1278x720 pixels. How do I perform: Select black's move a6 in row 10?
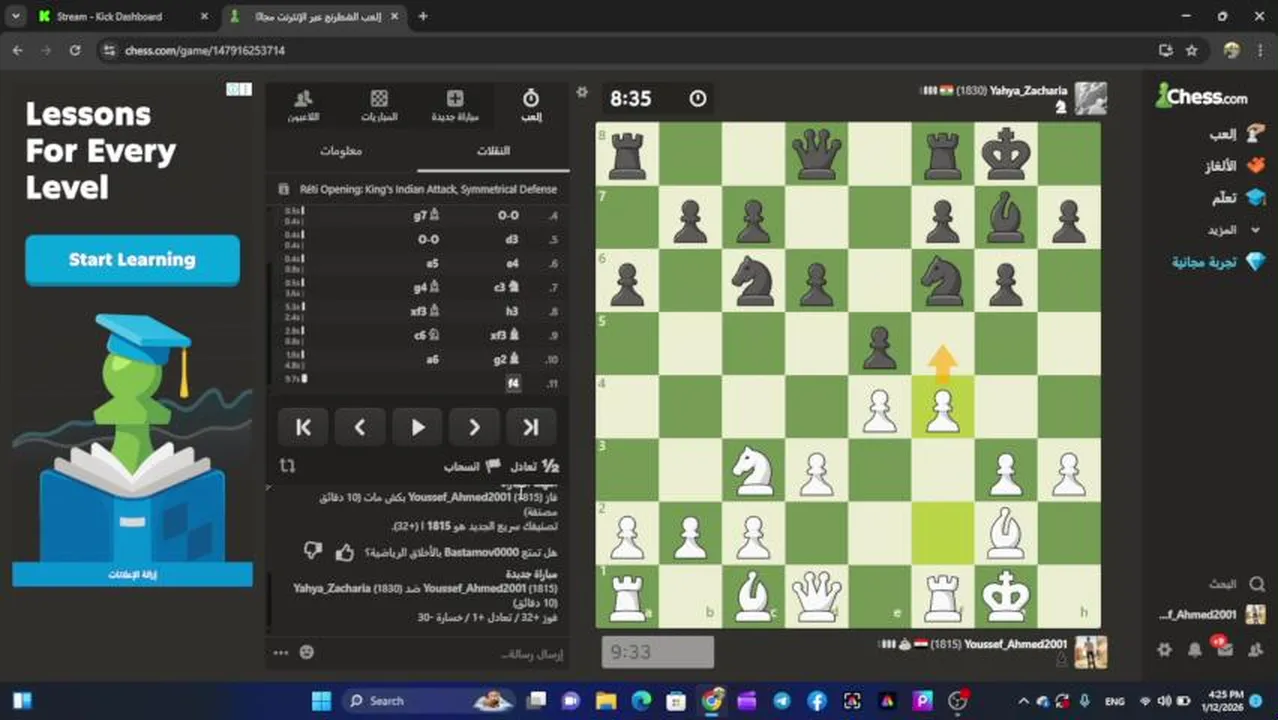[x=432, y=359]
